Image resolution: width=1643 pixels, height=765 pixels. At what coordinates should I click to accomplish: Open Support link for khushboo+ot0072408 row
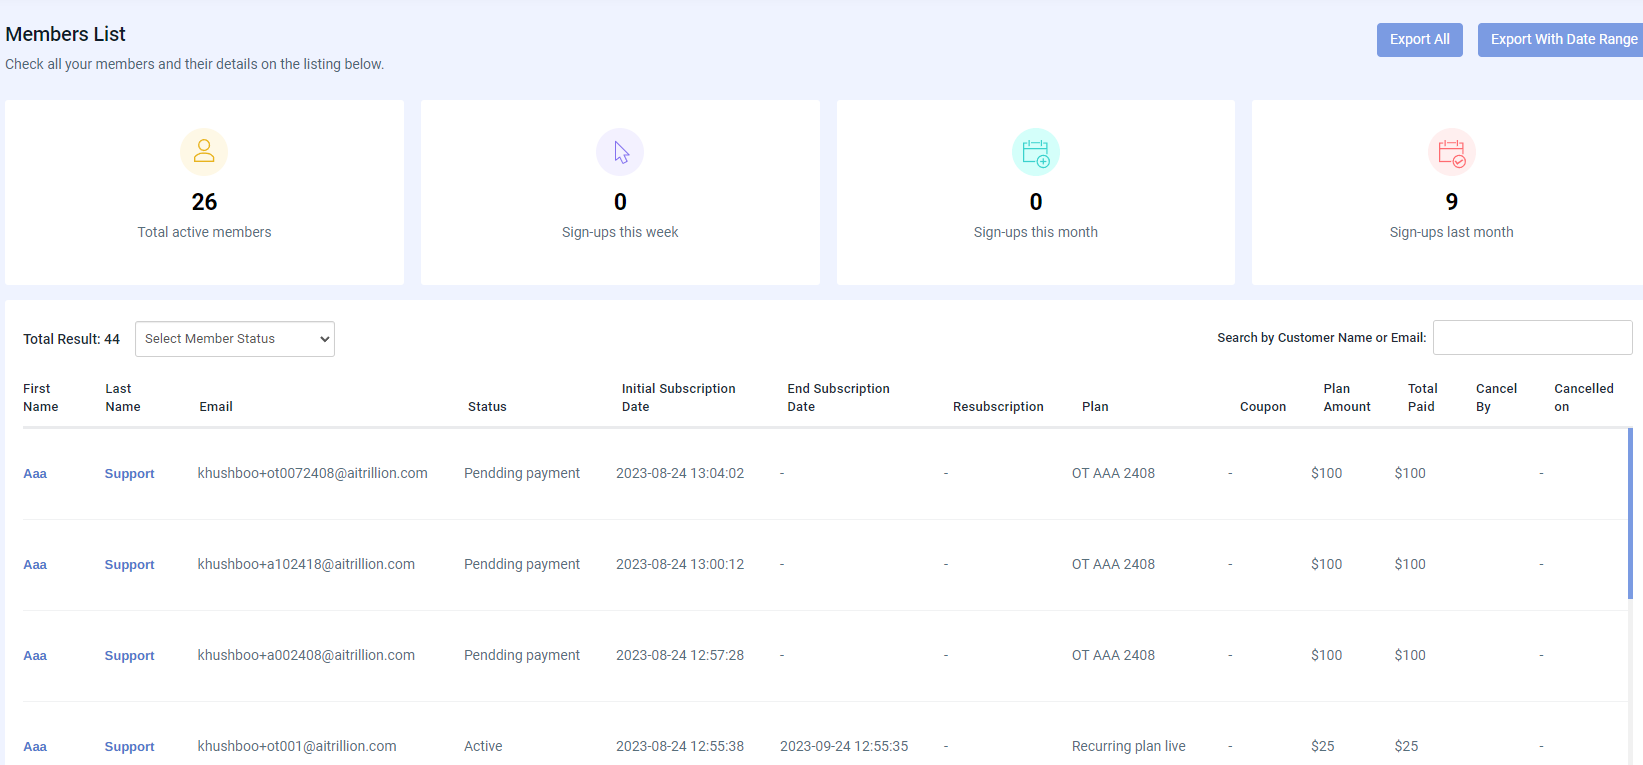tap(130, 474)
